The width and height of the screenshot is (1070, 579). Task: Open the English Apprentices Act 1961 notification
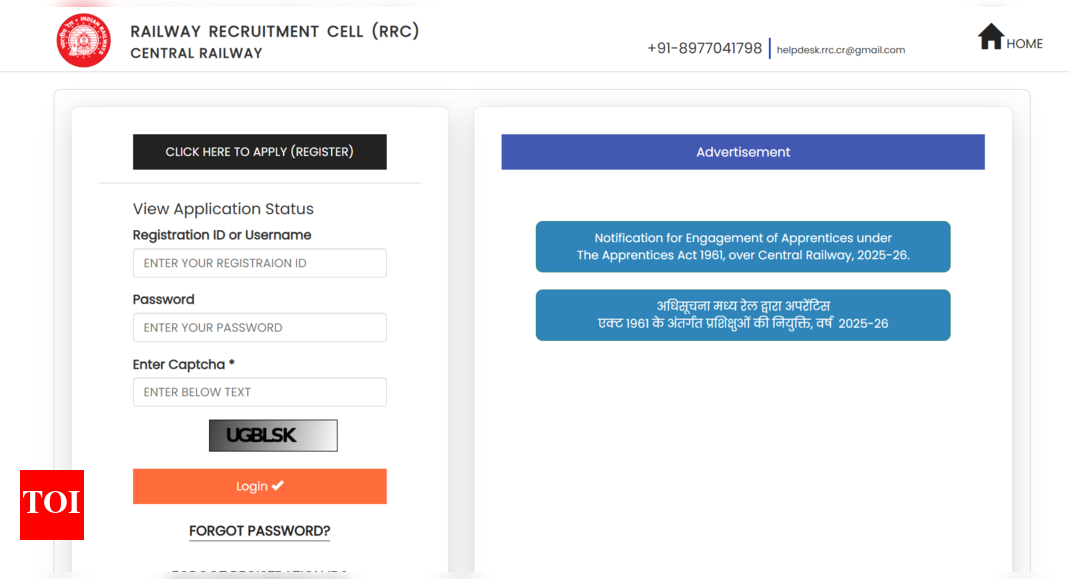pos(742,247)
